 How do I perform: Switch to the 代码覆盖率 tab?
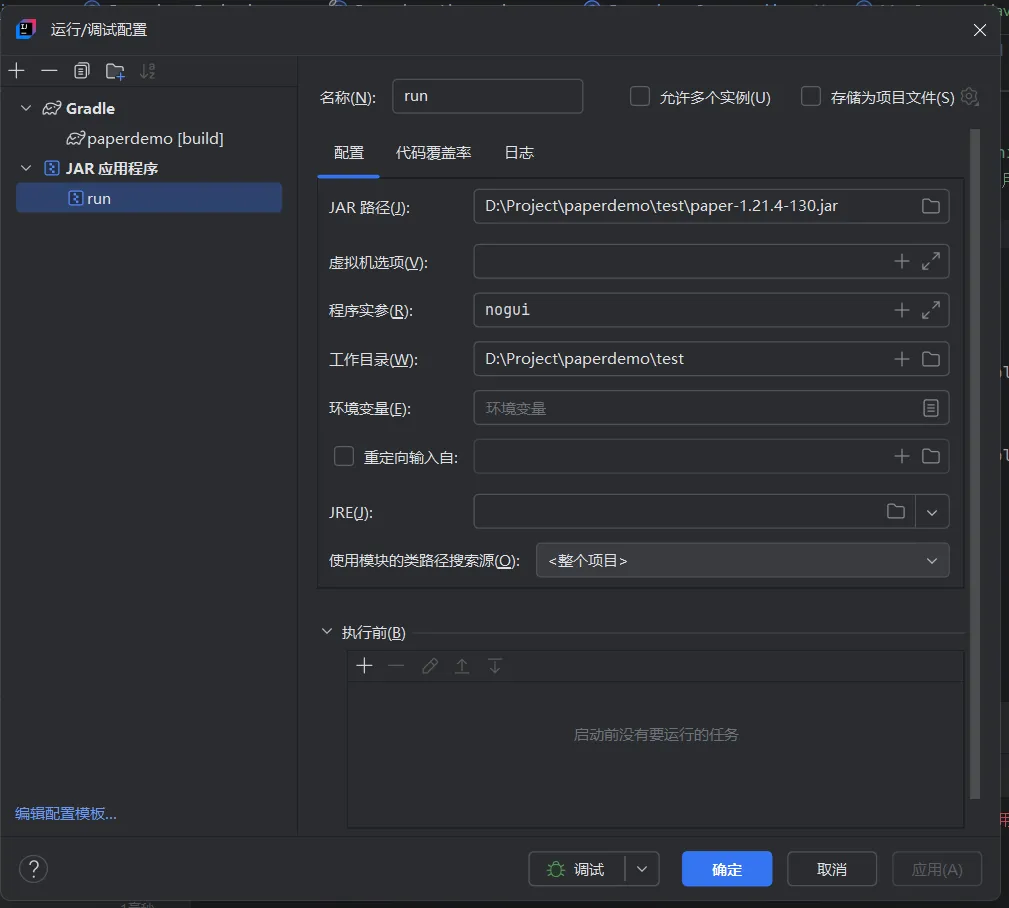433,153
